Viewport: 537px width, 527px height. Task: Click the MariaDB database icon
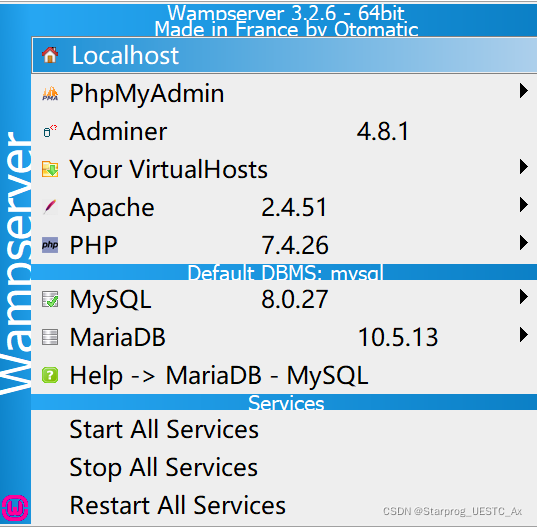point(50,337)
